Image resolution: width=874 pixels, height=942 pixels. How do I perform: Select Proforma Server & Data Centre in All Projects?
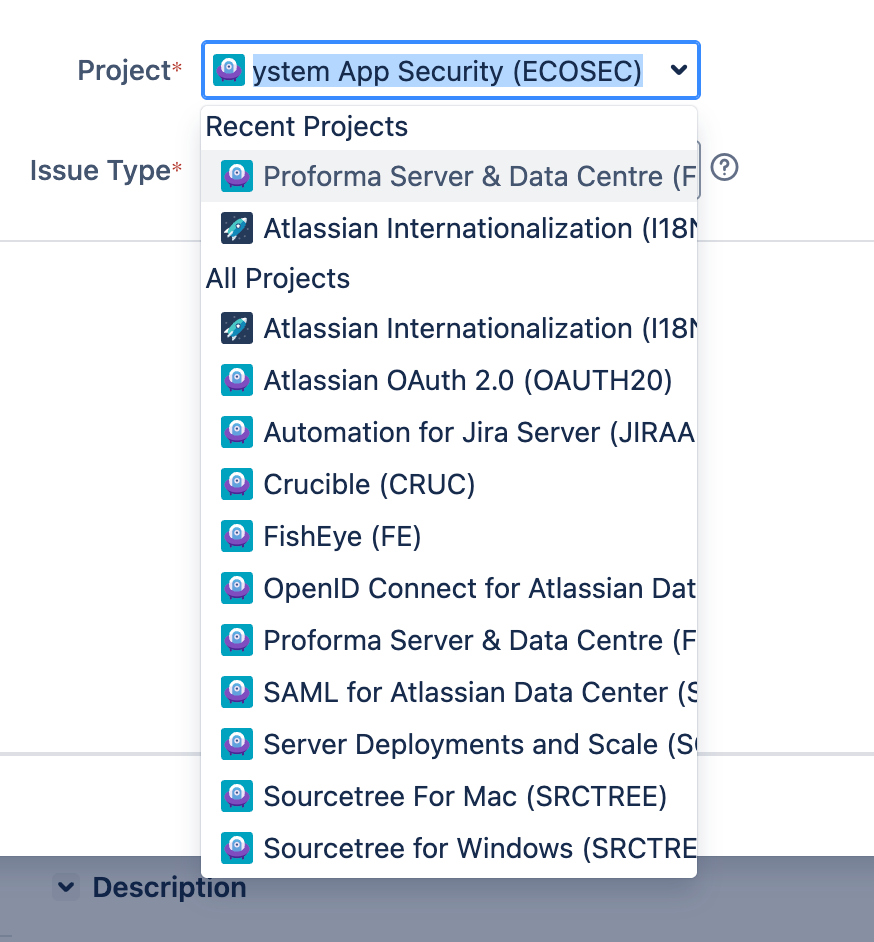tap(449, 640)
